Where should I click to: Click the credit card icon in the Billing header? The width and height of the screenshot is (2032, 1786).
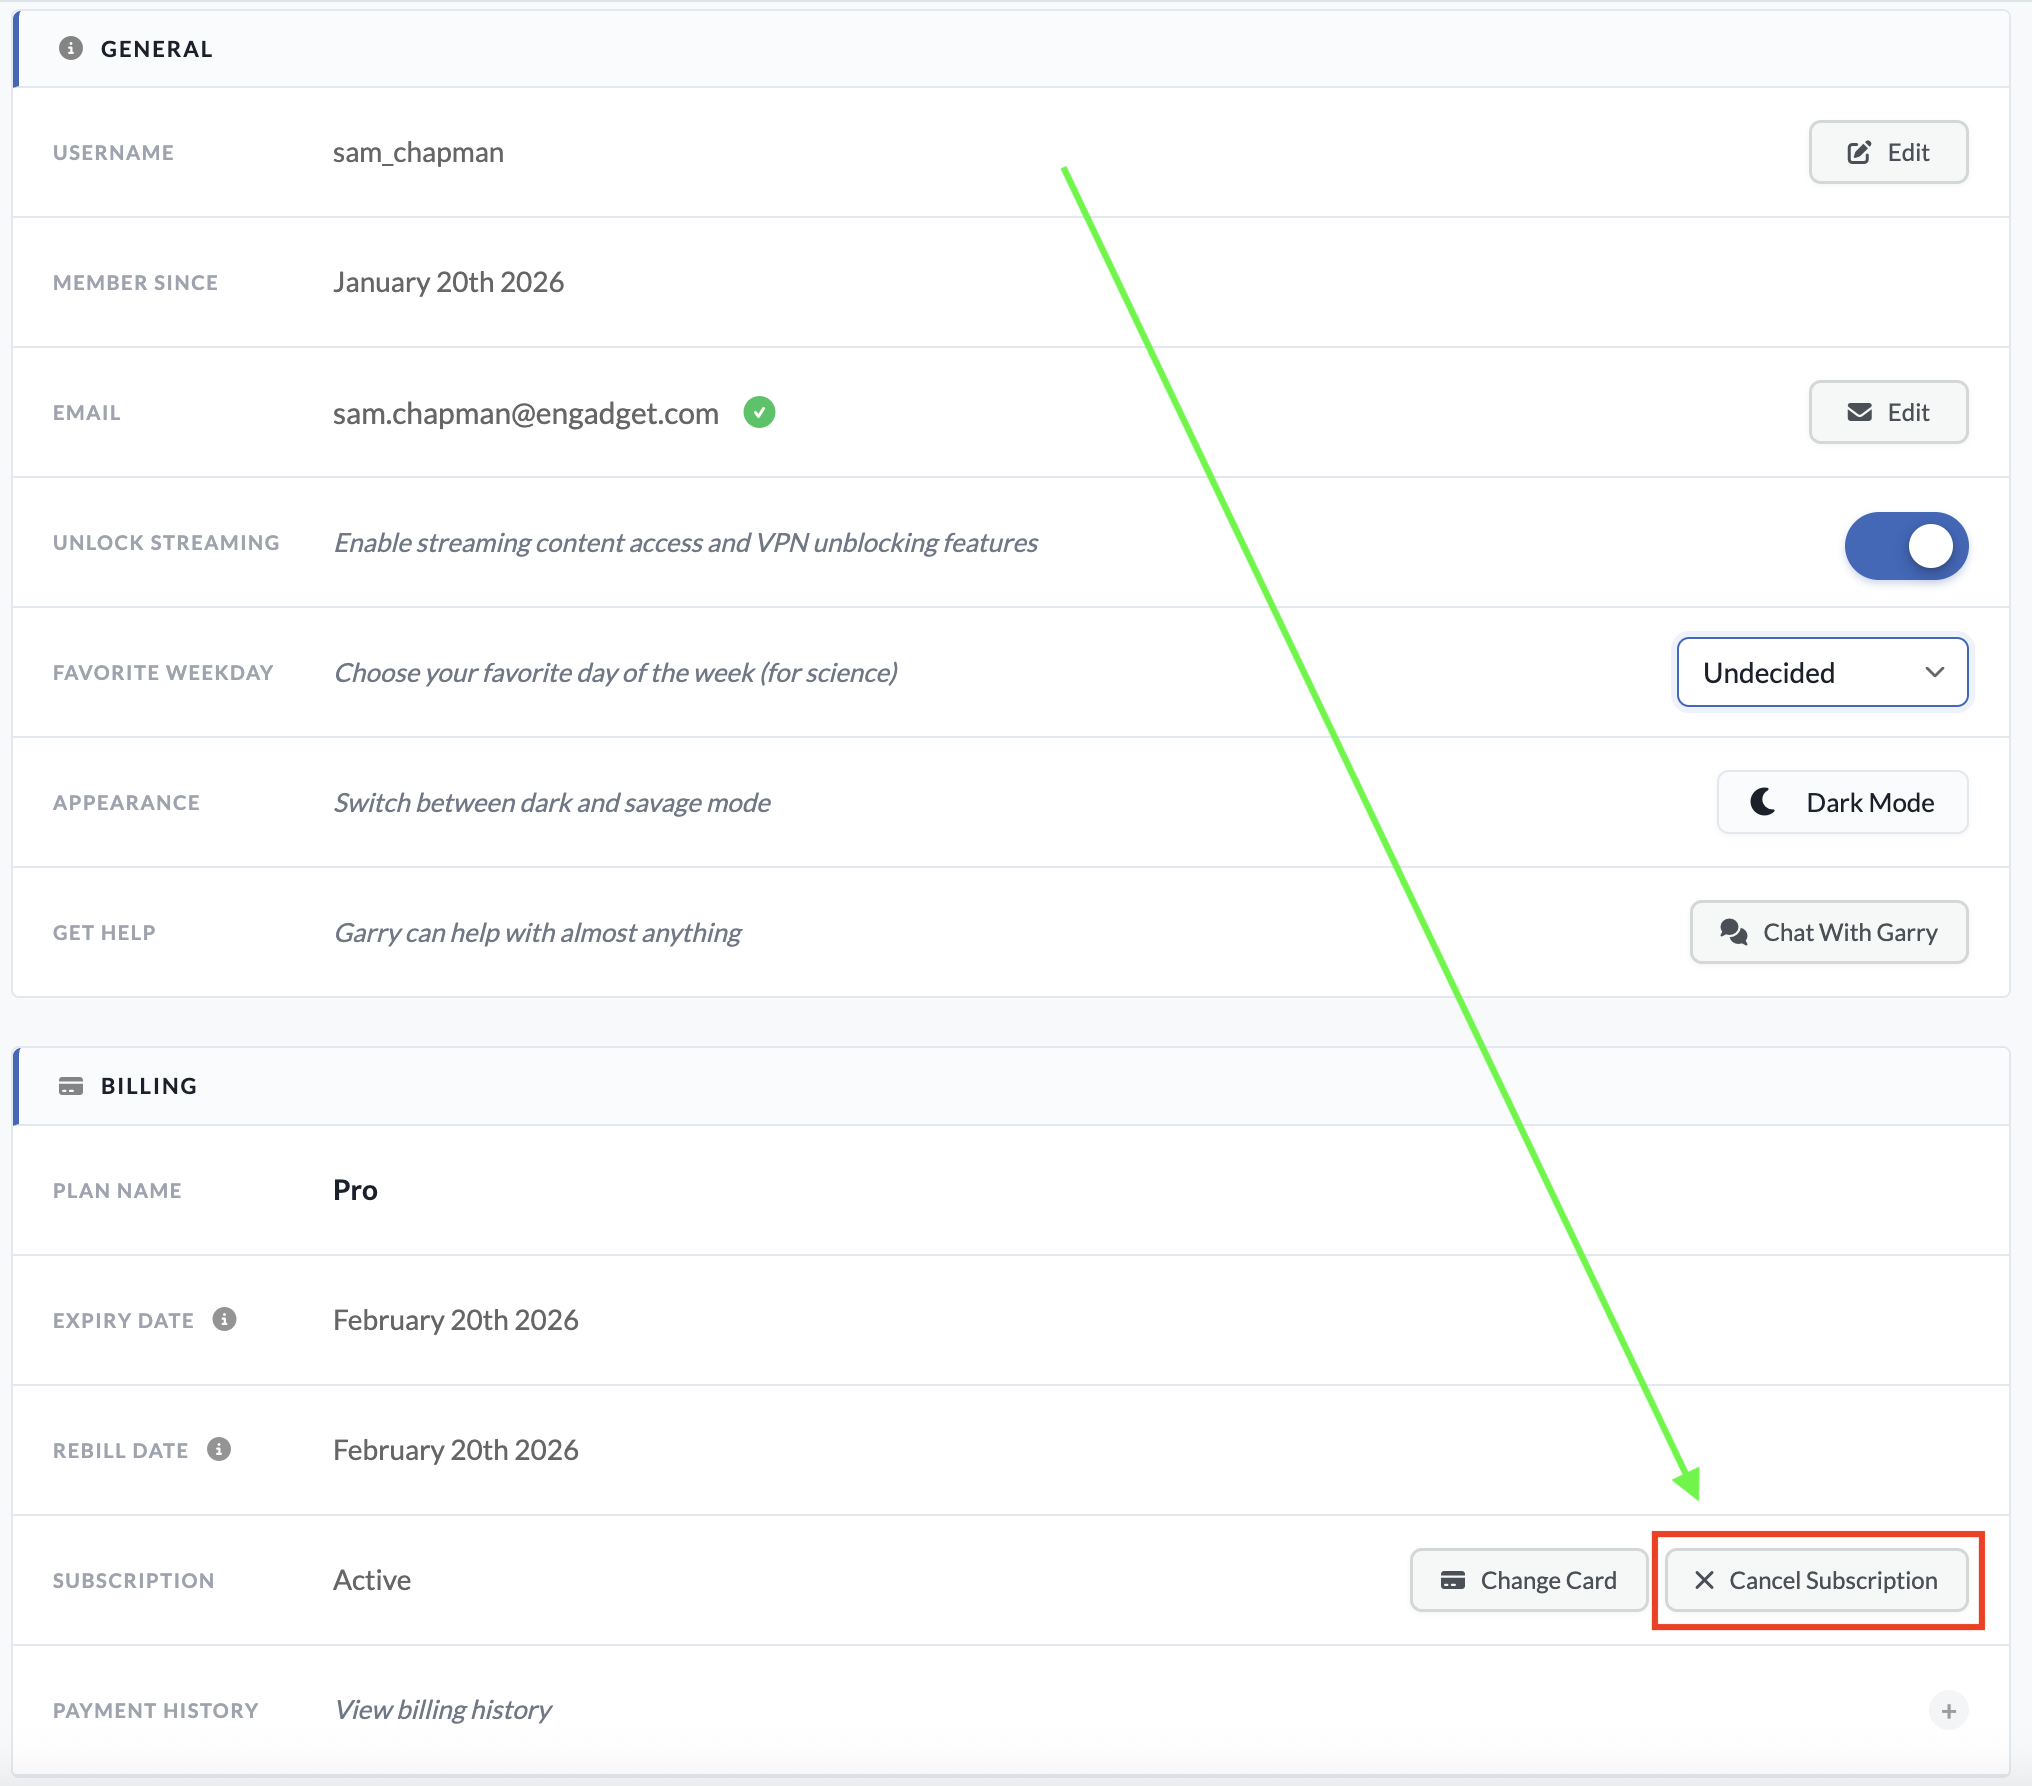coord(71,1085)
